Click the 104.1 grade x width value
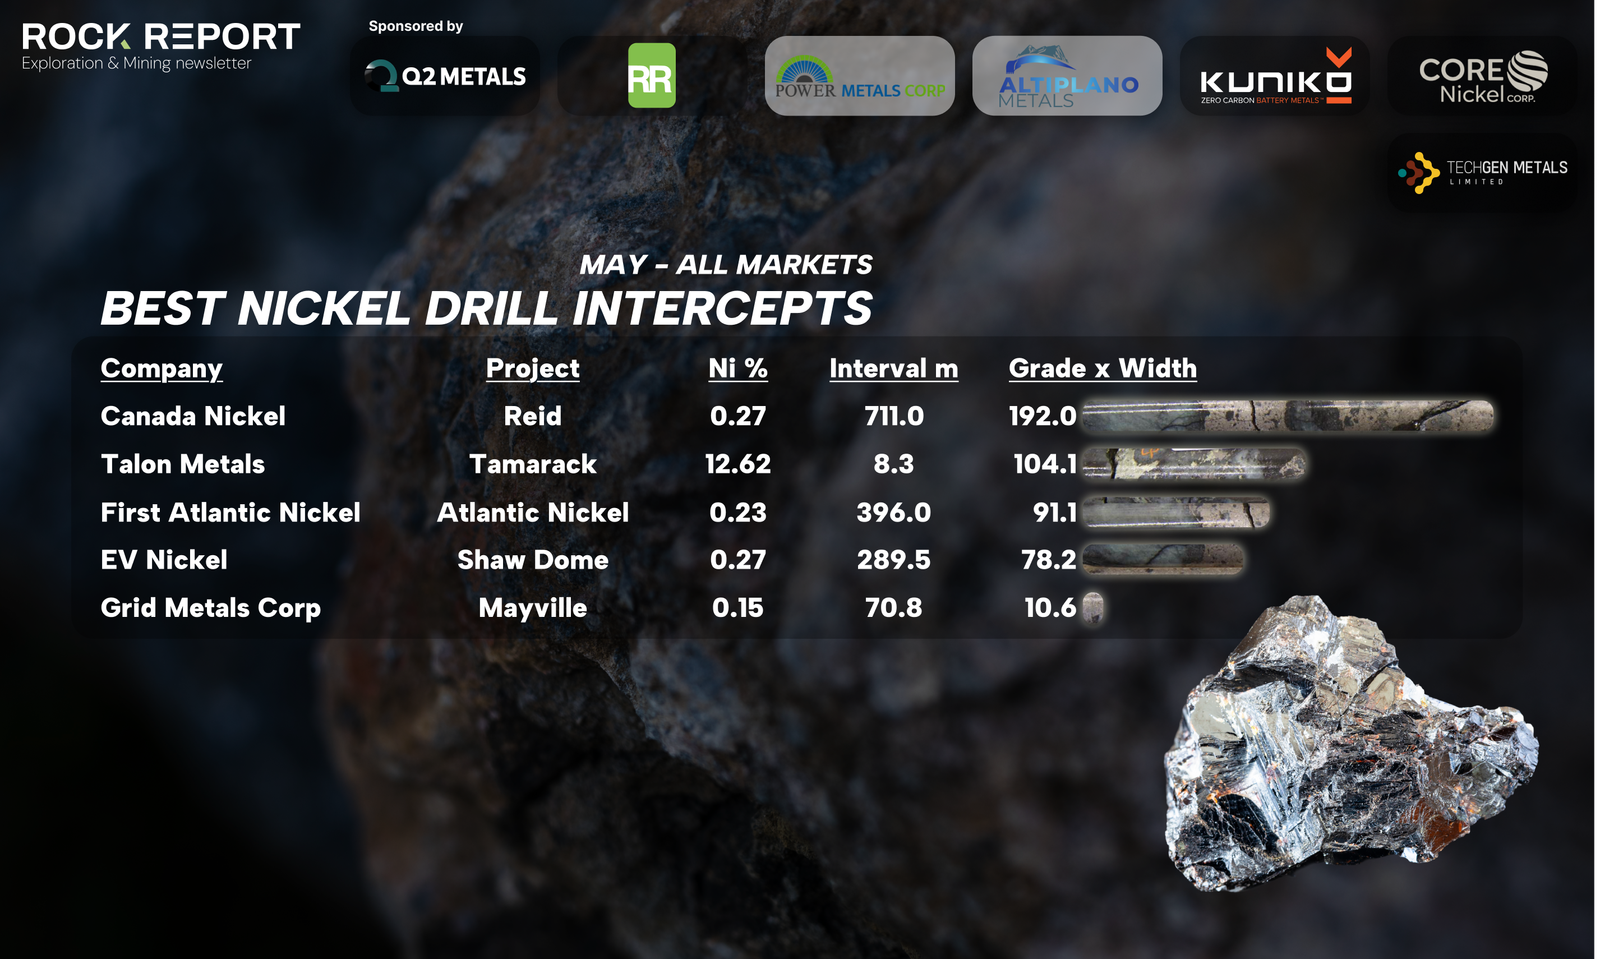 tap(1045, 464)
